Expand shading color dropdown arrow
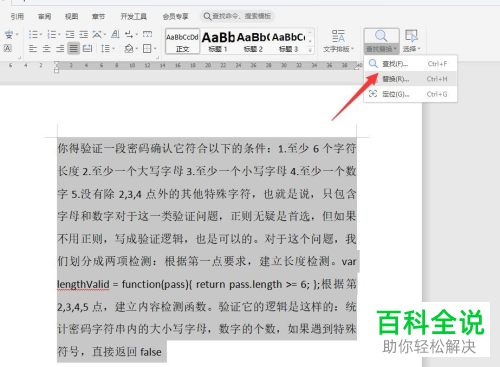Image resolution: width=500 pixels, height=367 pixels. pyautogui.click(x=137, y=49)
